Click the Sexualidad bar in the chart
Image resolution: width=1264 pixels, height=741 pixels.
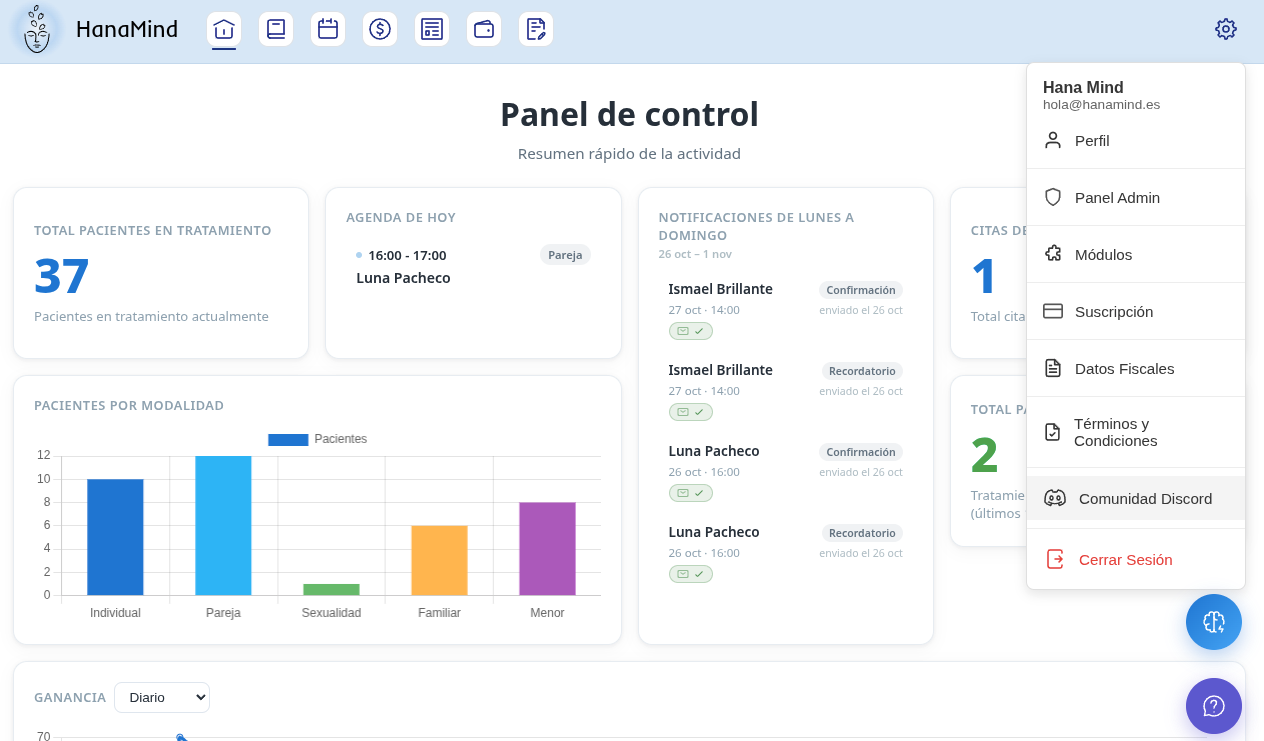(331, 589)
